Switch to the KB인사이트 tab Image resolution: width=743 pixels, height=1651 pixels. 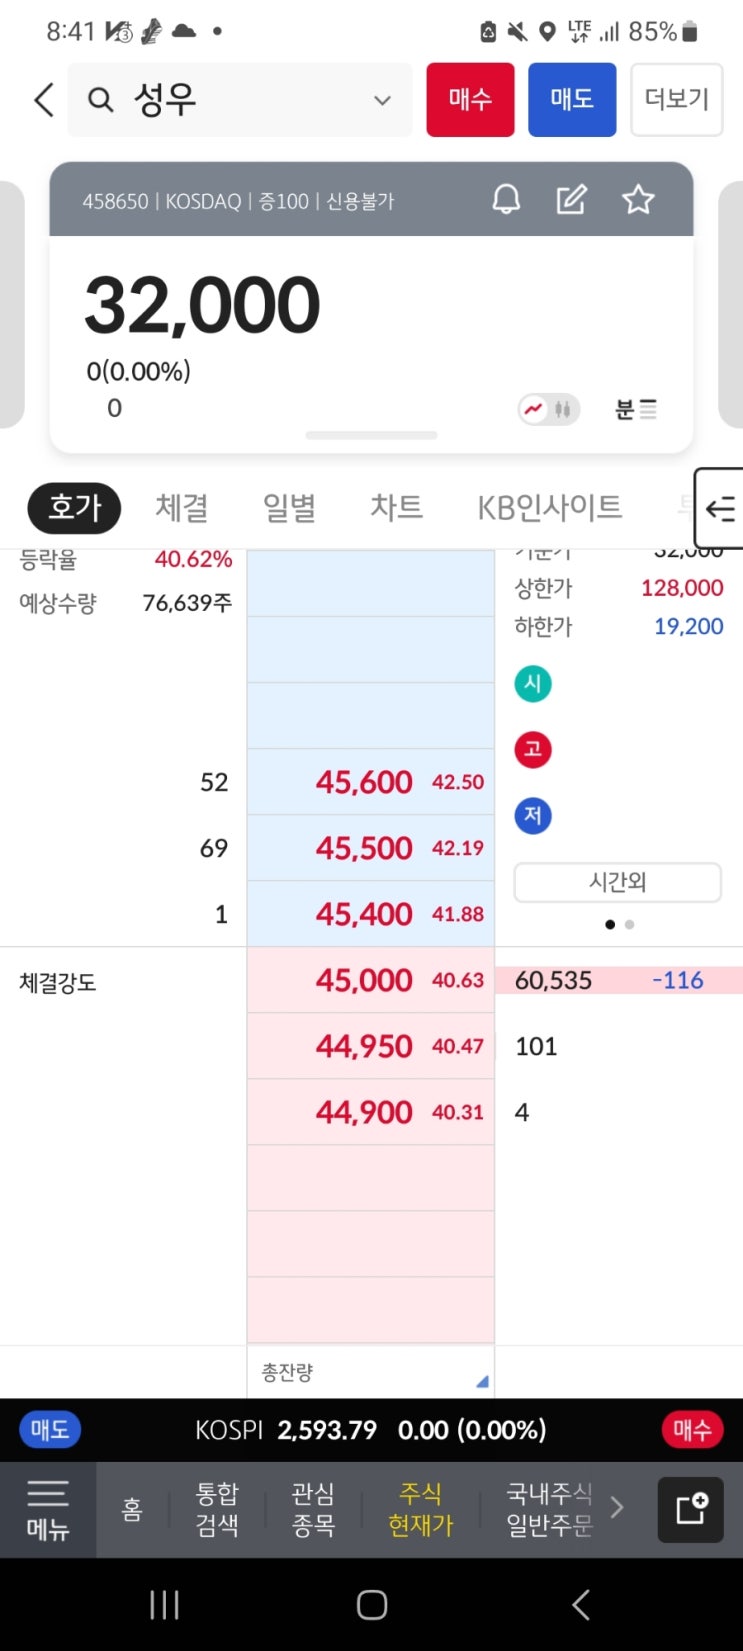[549, 507]
